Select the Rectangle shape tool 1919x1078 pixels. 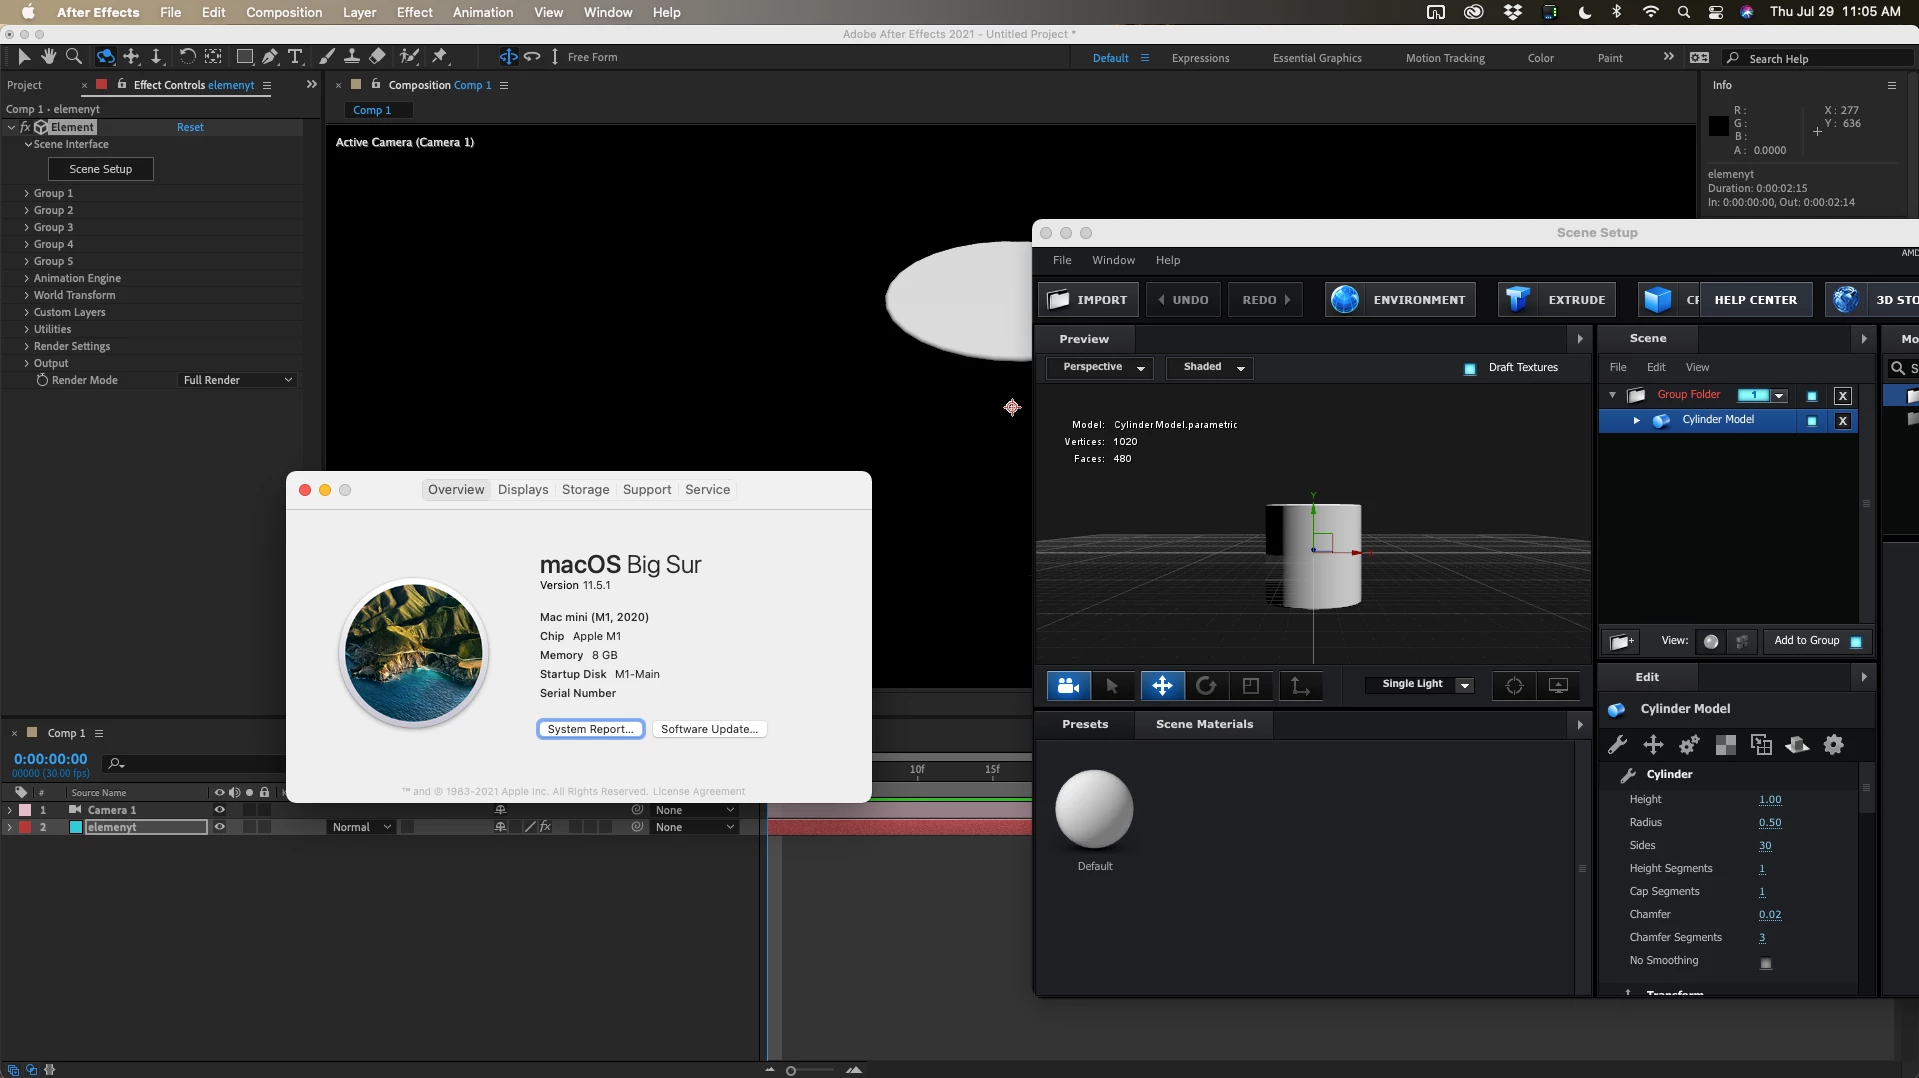click(x=244, y=57)
